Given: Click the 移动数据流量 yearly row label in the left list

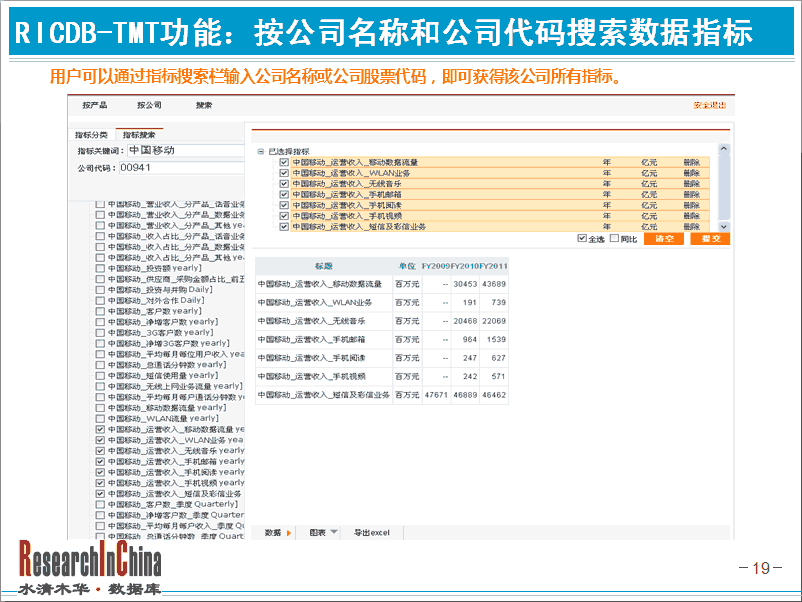Looking at the screenshot, I should (x=167, y=408).
